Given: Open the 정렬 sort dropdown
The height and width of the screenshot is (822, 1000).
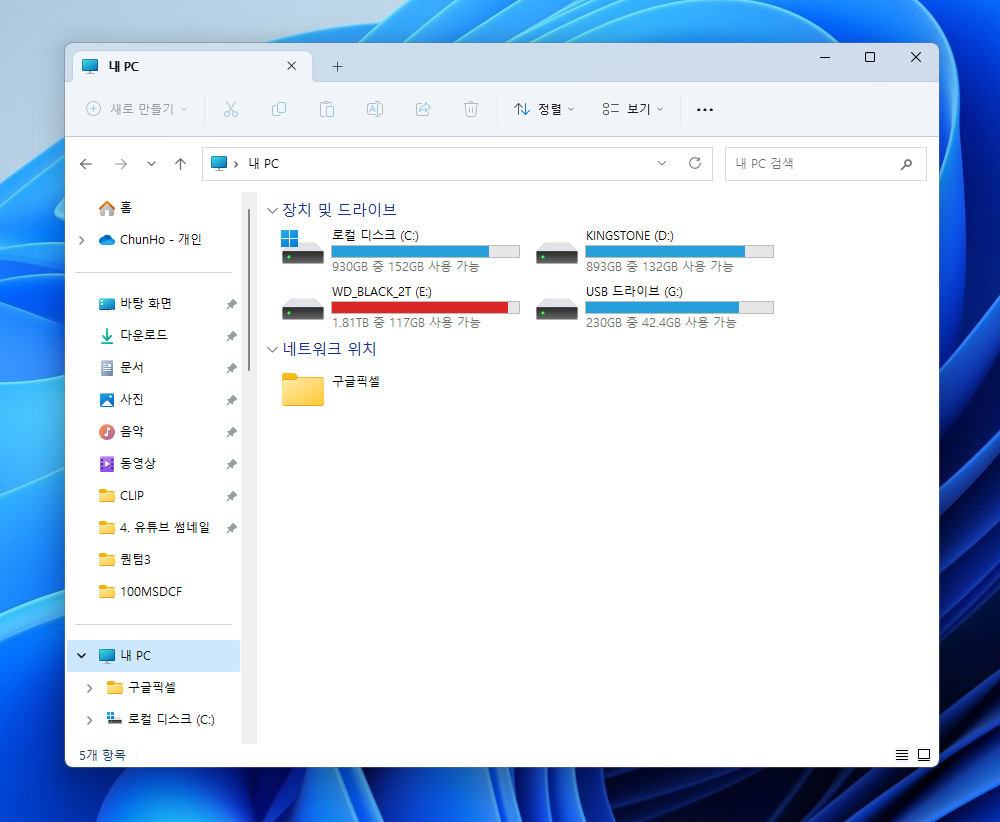Looking at the screenshot, I should [544, 109].
